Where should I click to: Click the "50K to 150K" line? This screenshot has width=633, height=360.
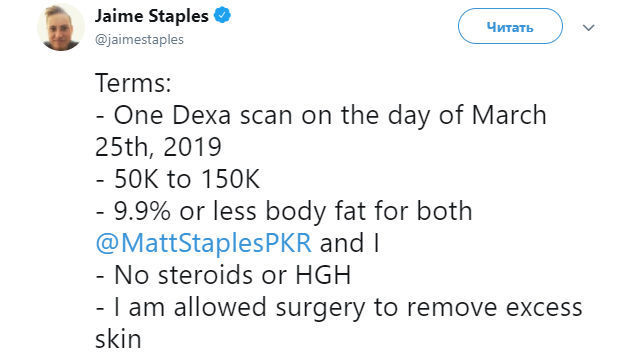click(x=178, y=179)
